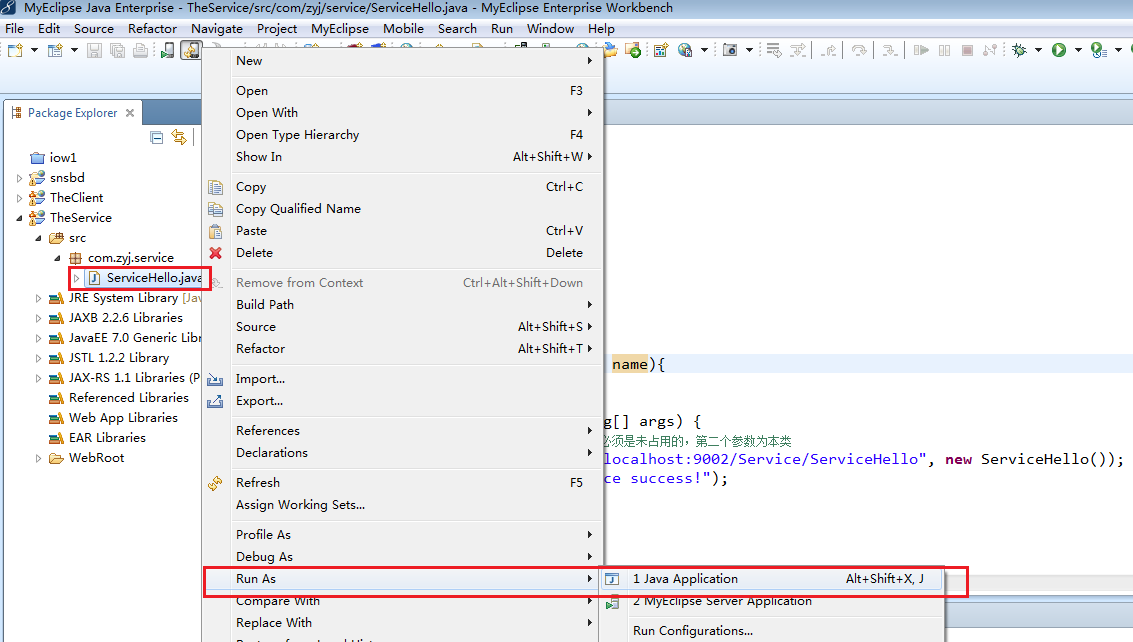
Task: Select JAXB 2.2.6 Libraries in tree
Action: click(x=126, y=318)
